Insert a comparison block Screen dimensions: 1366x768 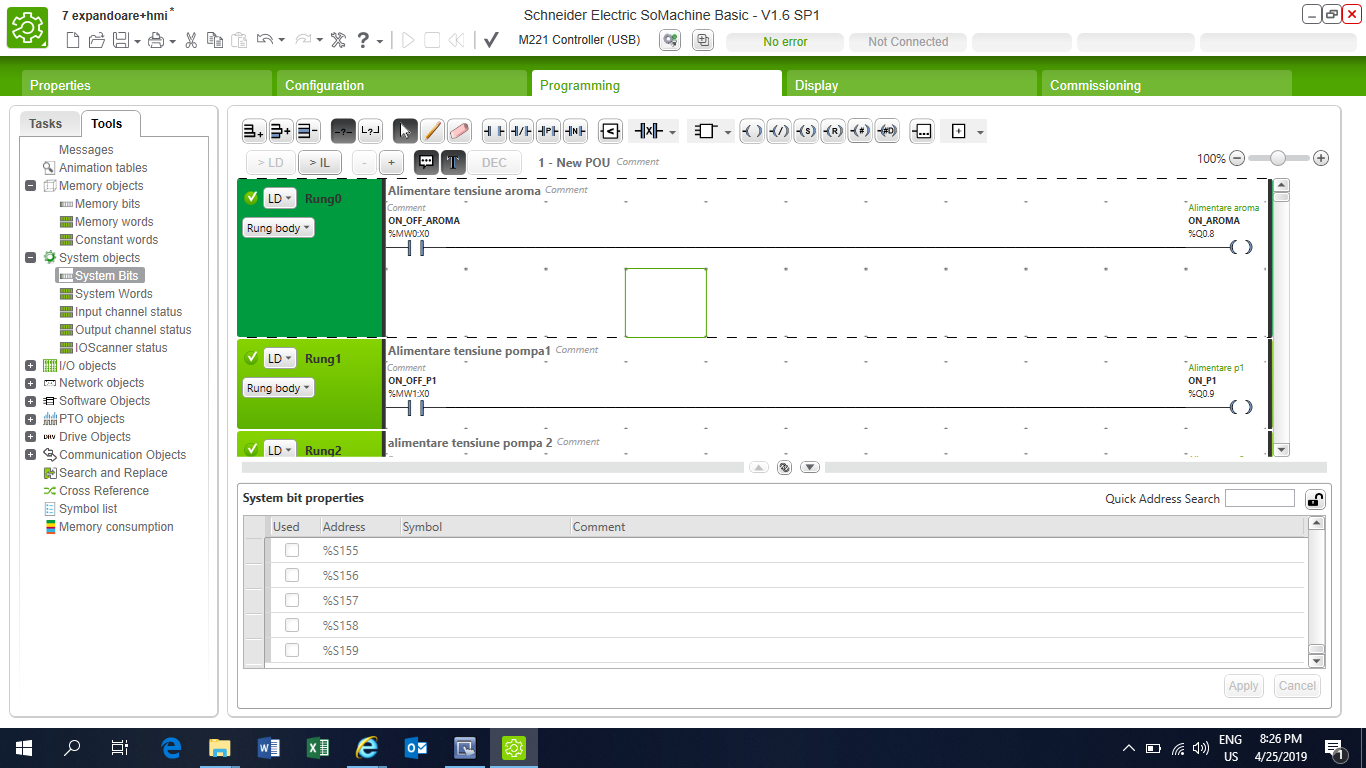coord(610,131)
